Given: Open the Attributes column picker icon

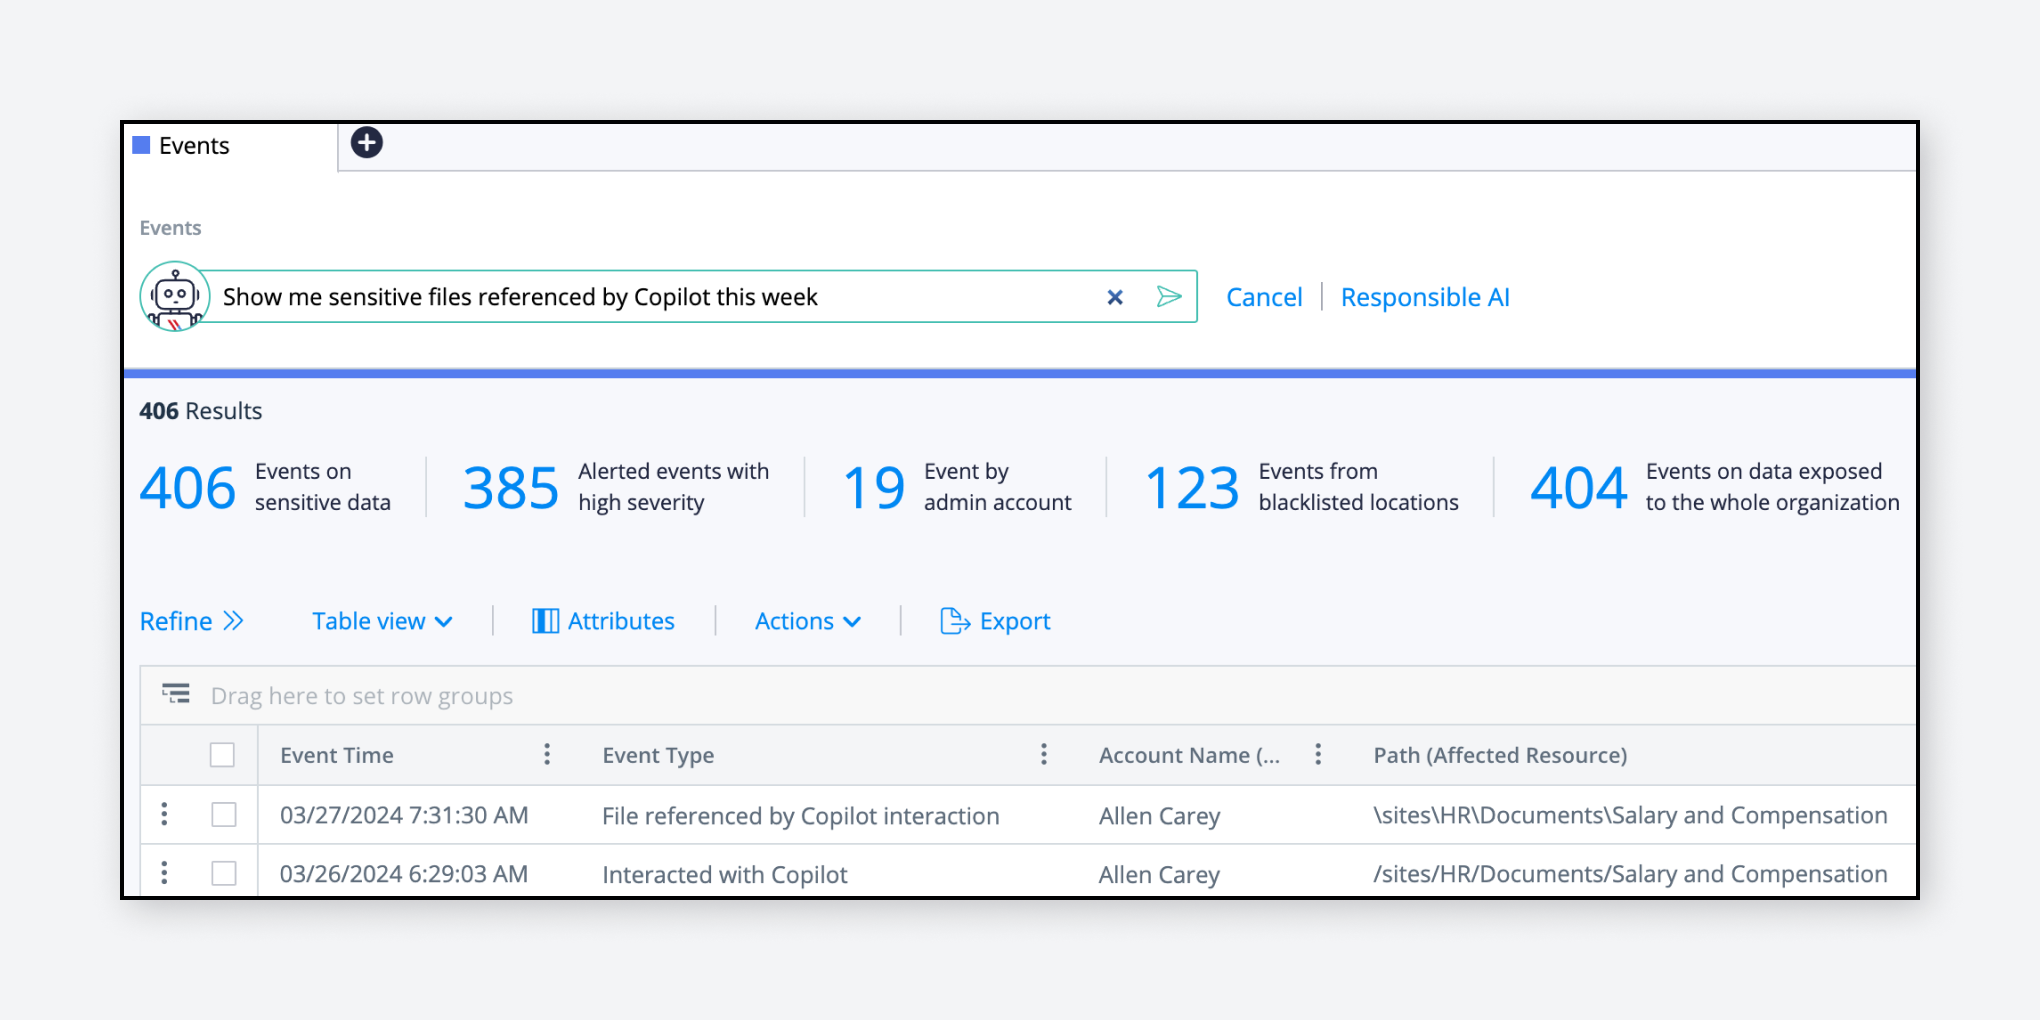Looking at the screenshot, I should 544,620.
